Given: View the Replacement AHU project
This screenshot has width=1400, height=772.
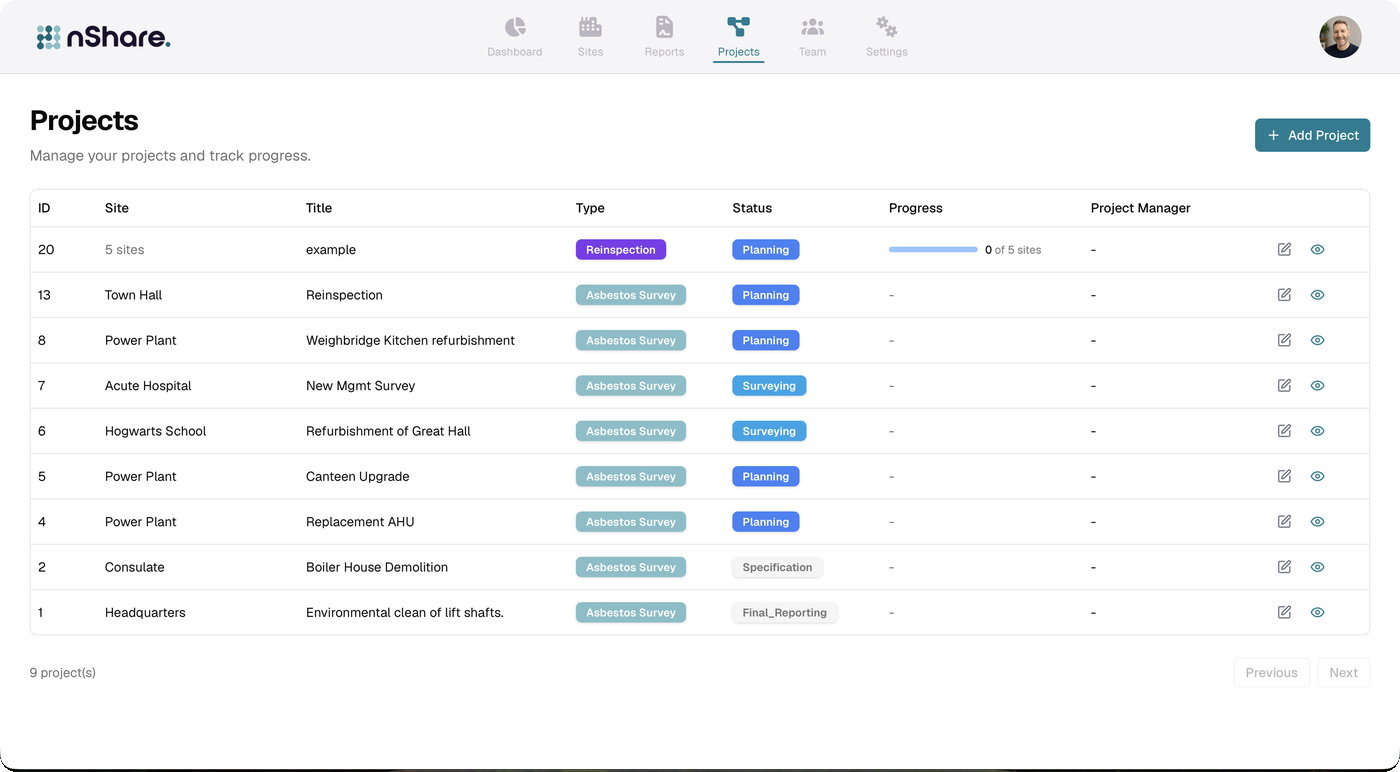Looking at the screenshot, I should [1317, 521].
